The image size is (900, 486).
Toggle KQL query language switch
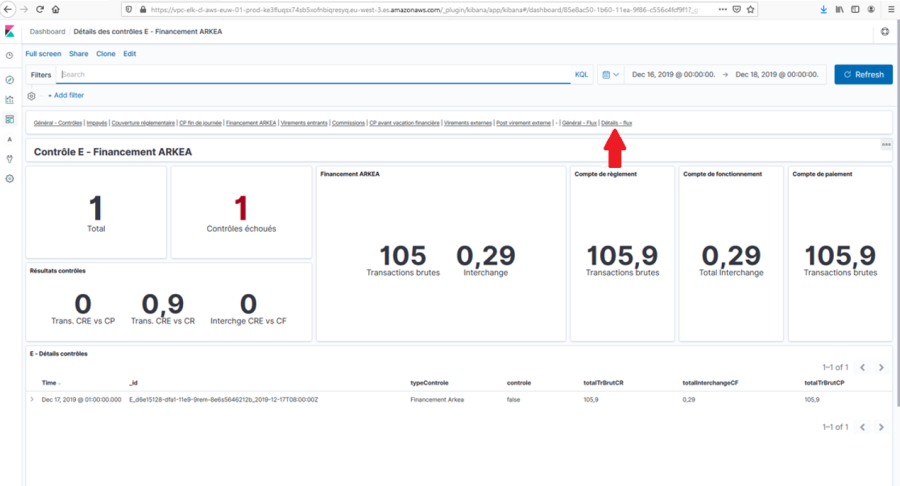(x=581, y=75)
